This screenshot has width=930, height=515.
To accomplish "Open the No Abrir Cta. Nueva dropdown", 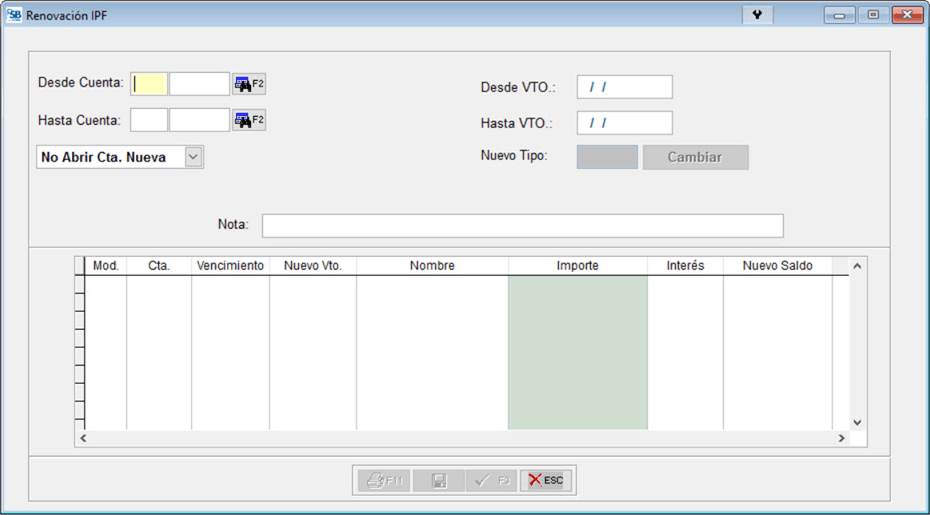I will (x=194, y=157).
